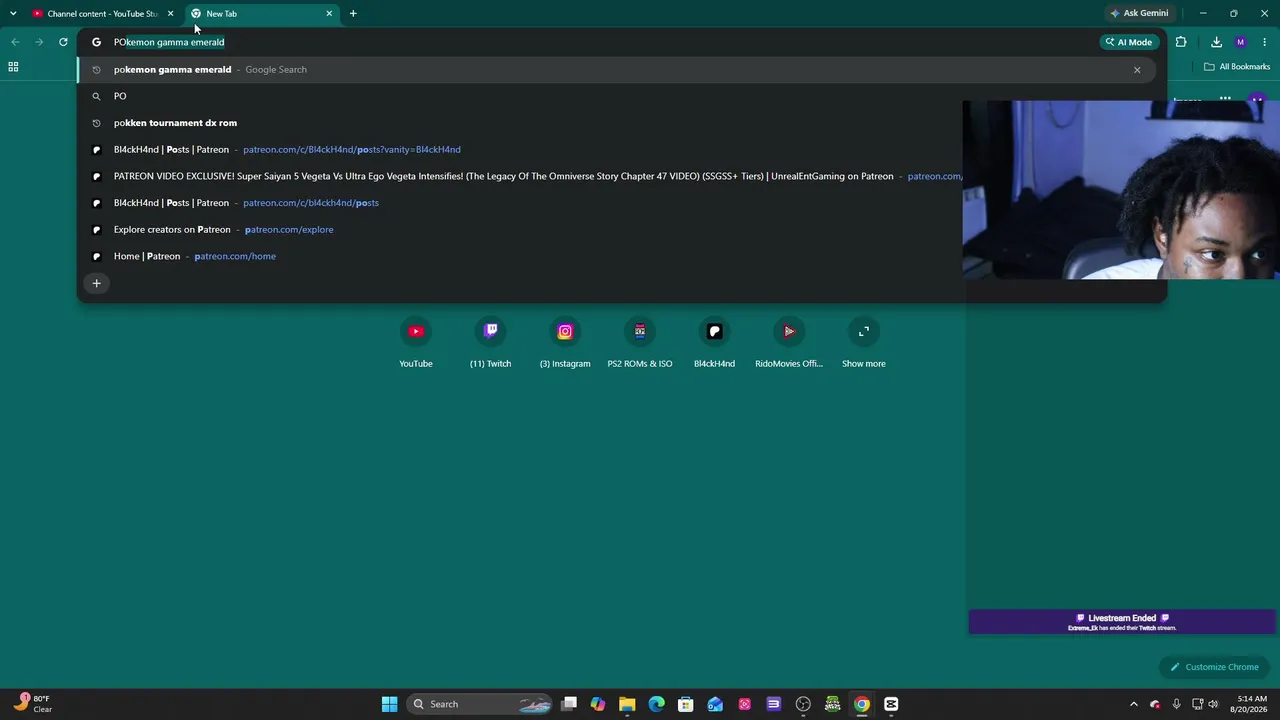Image resolution: width=1280 pixels, height=720 pixels.
Task: Open the Chrome downloads icon
Action: [1216, 42]
